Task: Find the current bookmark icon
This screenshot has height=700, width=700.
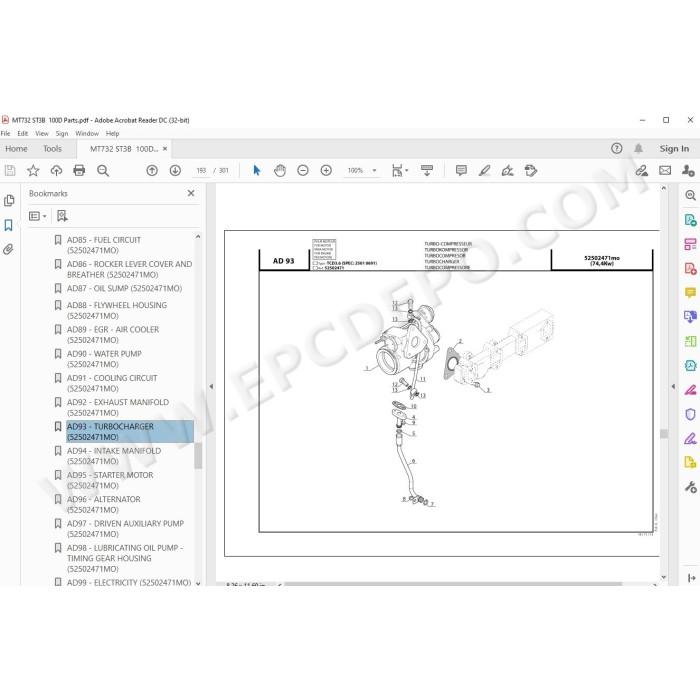Action: click(62, 216)
